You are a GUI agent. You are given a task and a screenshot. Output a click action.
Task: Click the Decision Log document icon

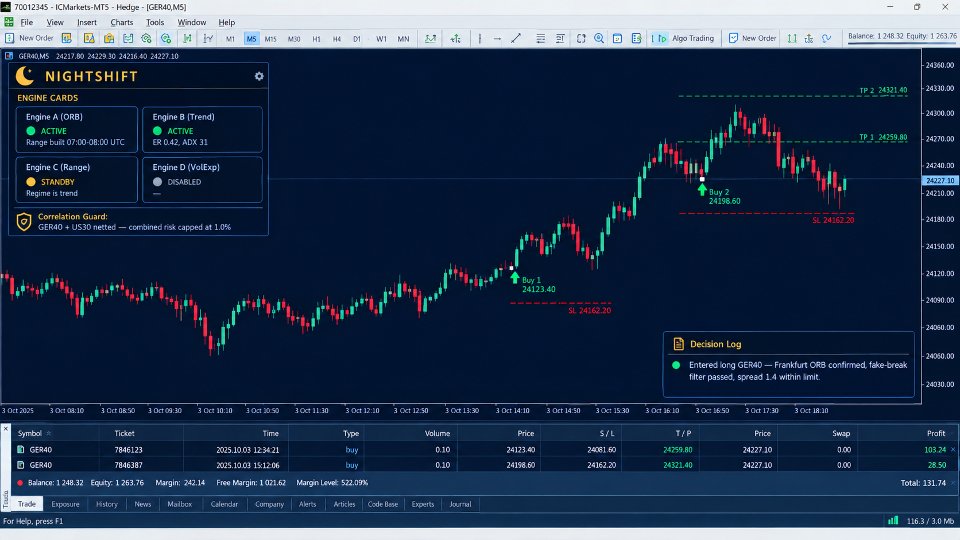[x=678, y=344]
